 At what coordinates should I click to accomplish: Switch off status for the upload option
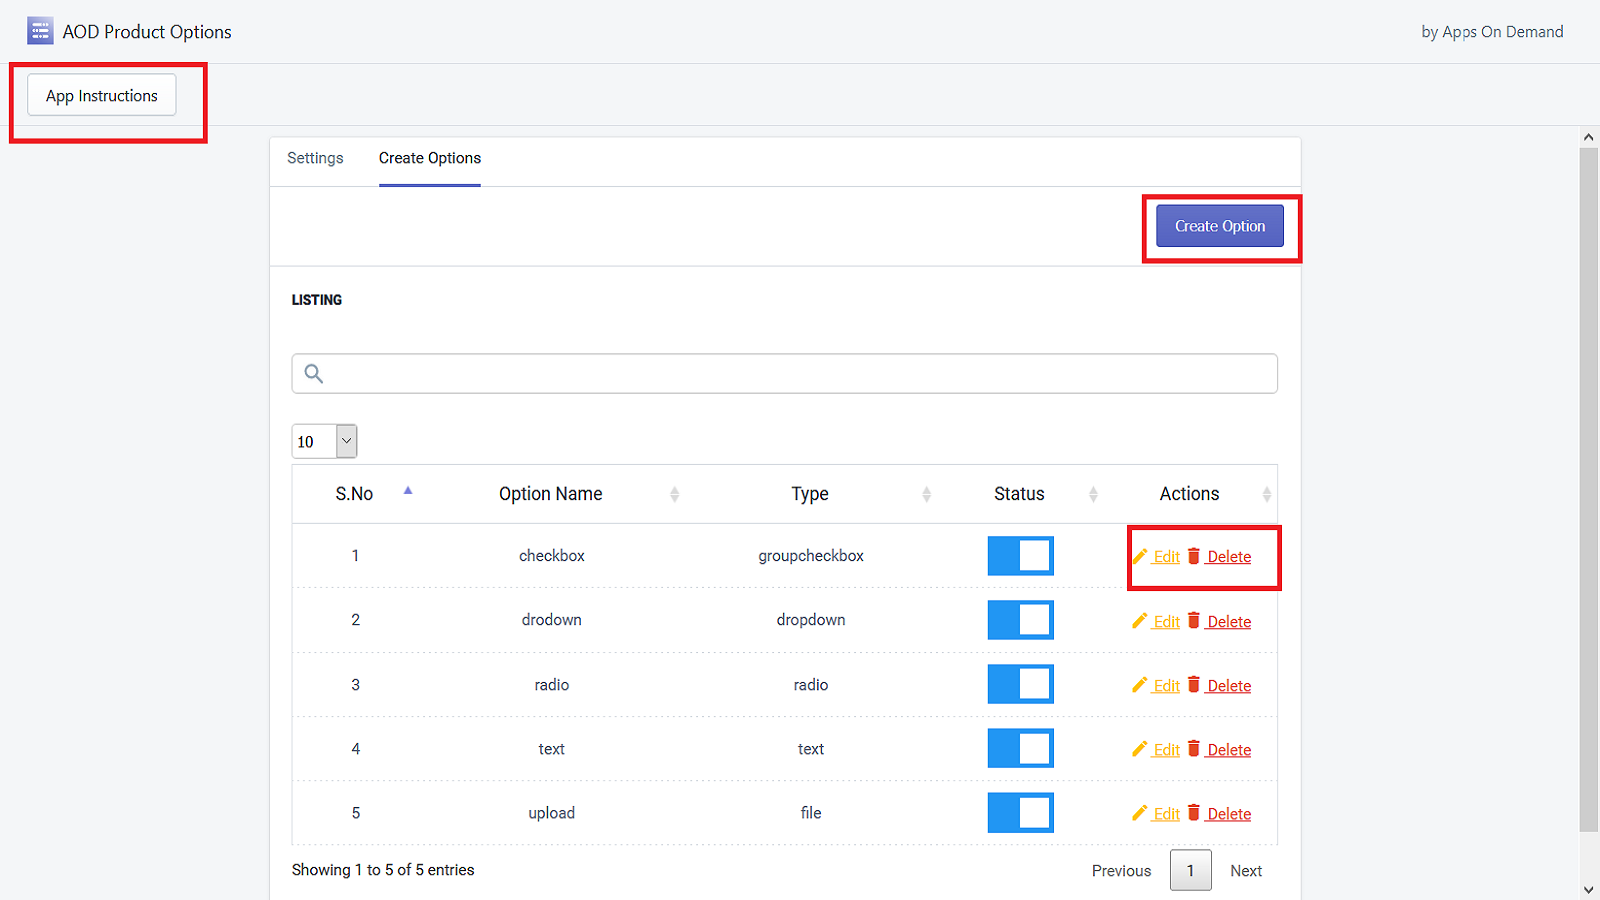[x=1020, y=813]
